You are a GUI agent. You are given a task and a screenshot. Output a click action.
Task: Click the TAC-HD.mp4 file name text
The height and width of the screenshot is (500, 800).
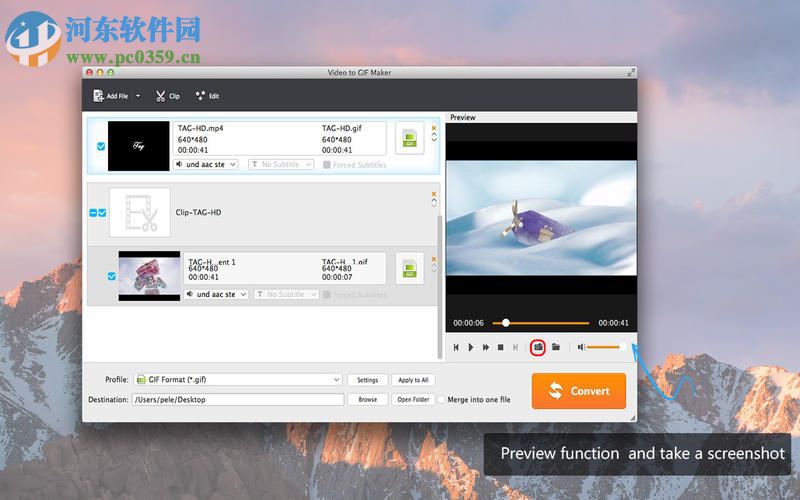pyautogui.click(x=201, y=129)
